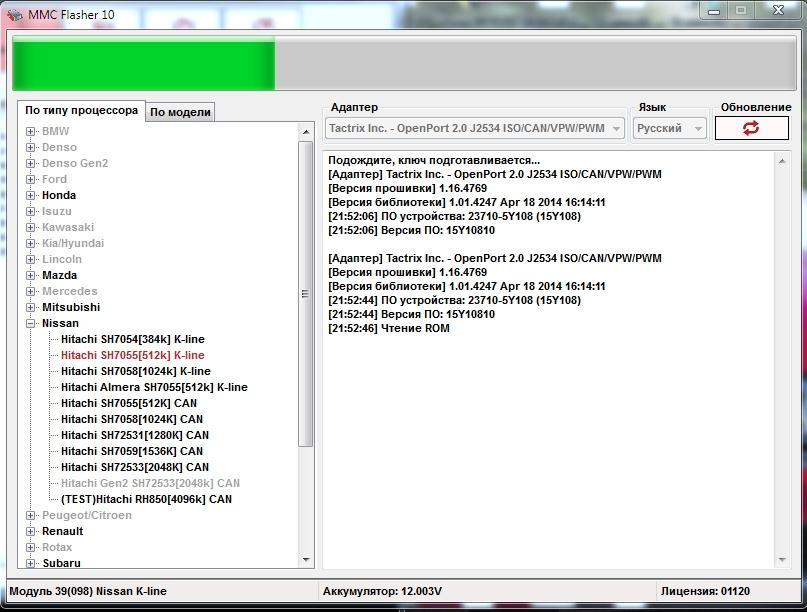Open the Адаптер Tactrix dropdown
The width and height of the screenshot is (807, 612).
pos(475,128)
